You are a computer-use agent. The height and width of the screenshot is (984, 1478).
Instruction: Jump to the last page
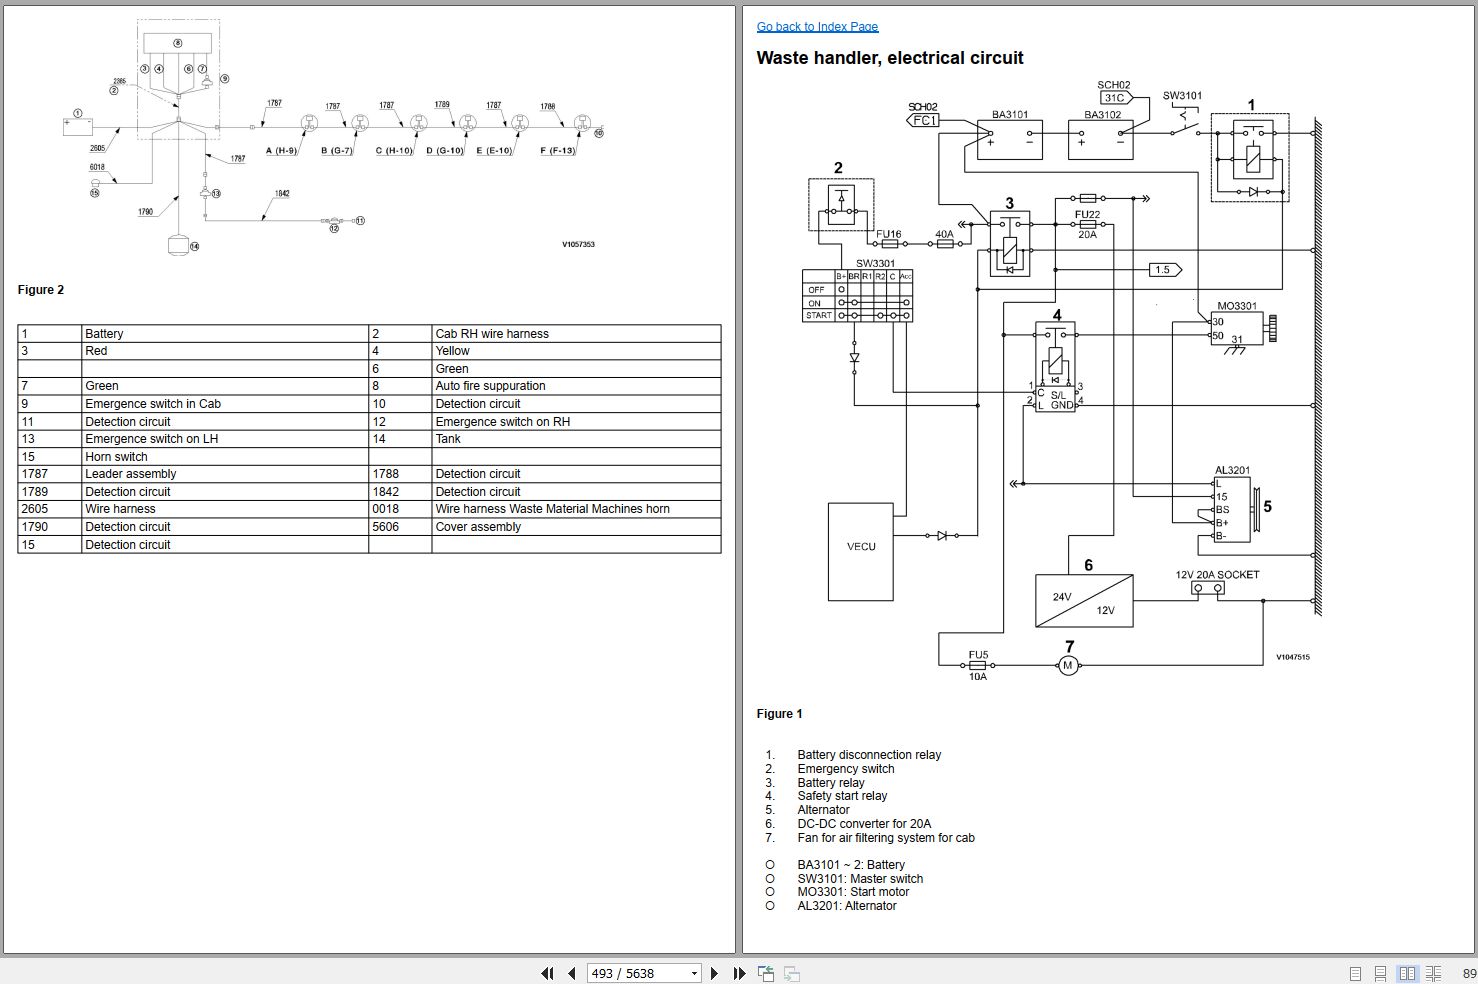[x=739, y=973]
